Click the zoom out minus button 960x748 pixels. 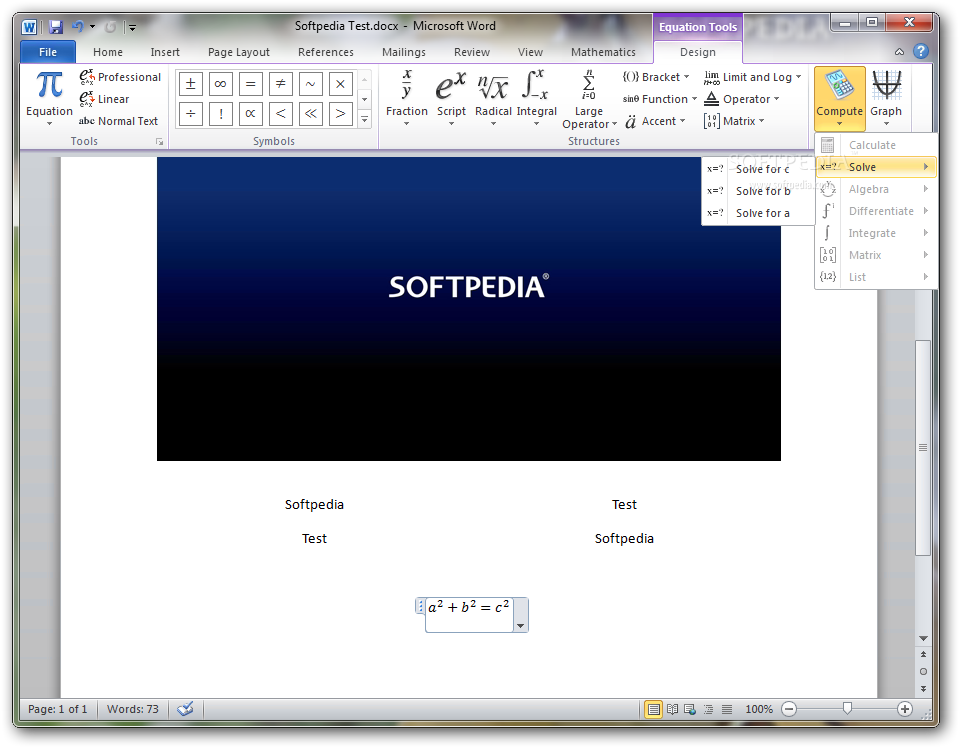[789, 709]
